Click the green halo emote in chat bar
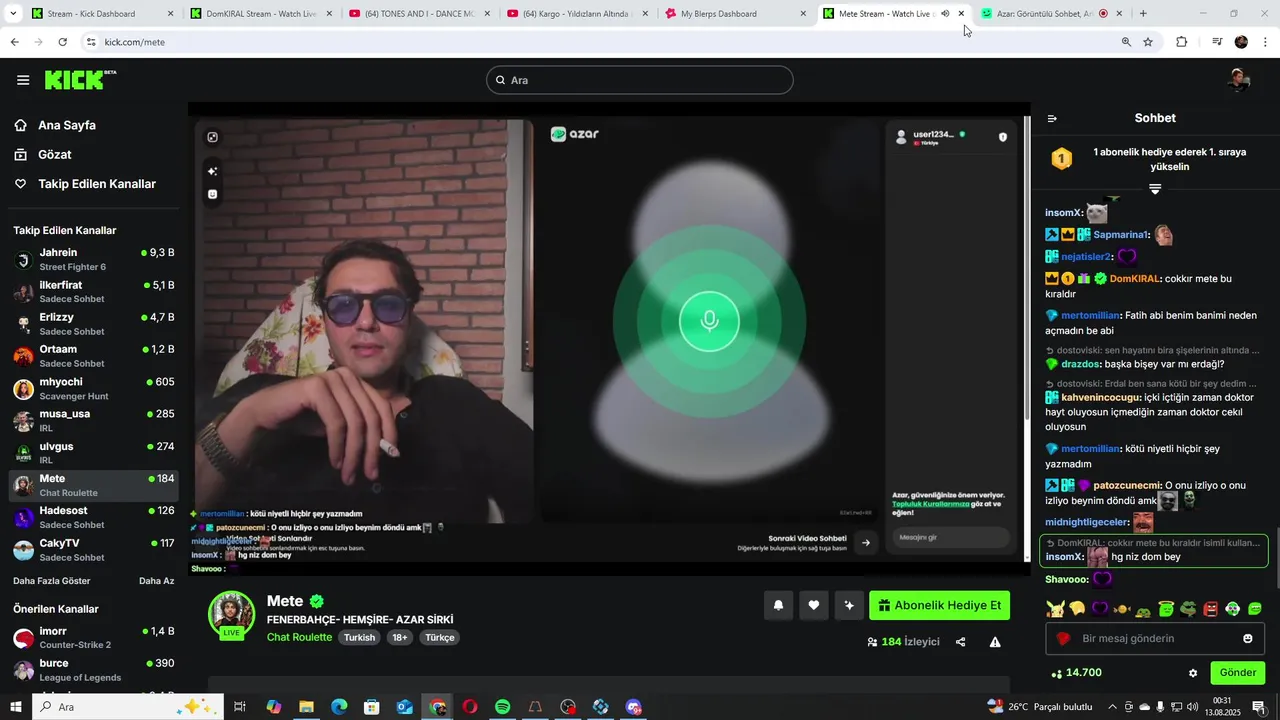The image size is (1280, 720). (x=1166, y=608)
